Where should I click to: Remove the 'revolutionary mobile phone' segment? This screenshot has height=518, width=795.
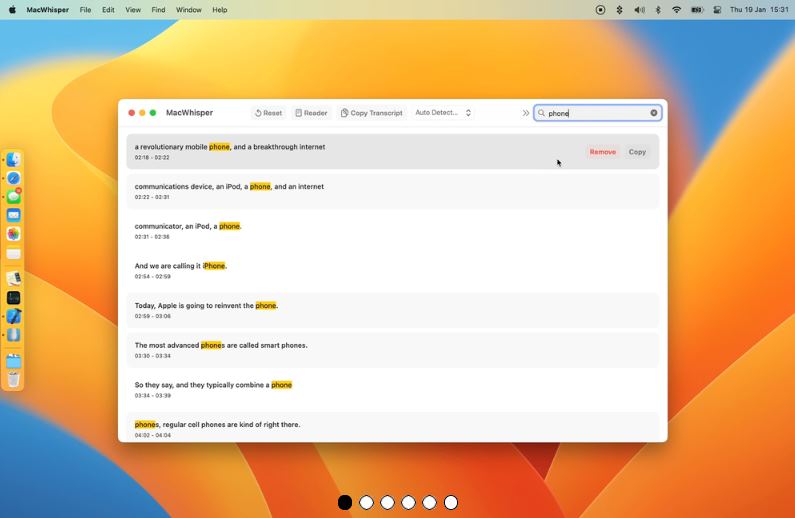pos(602,152)
